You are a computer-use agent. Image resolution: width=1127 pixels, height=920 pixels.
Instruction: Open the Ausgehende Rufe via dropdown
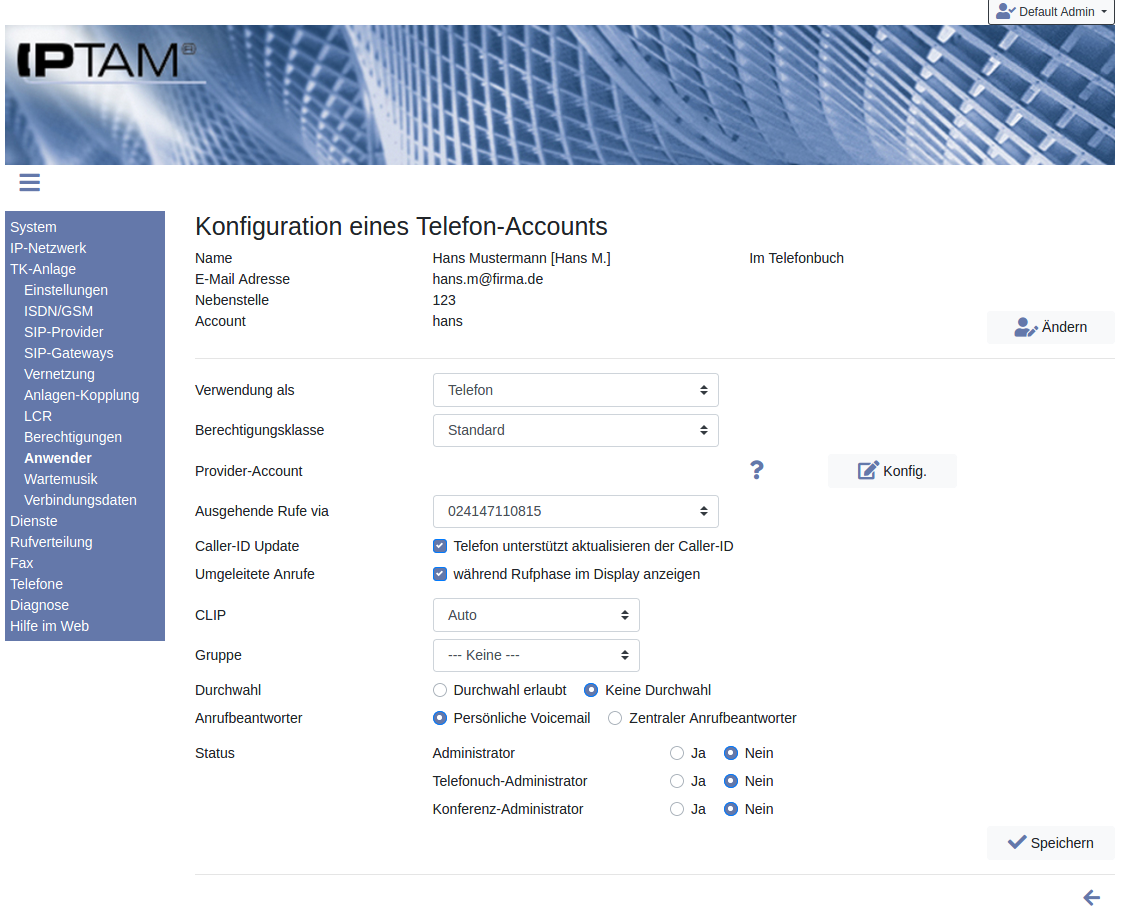click(x=575, y=511)
